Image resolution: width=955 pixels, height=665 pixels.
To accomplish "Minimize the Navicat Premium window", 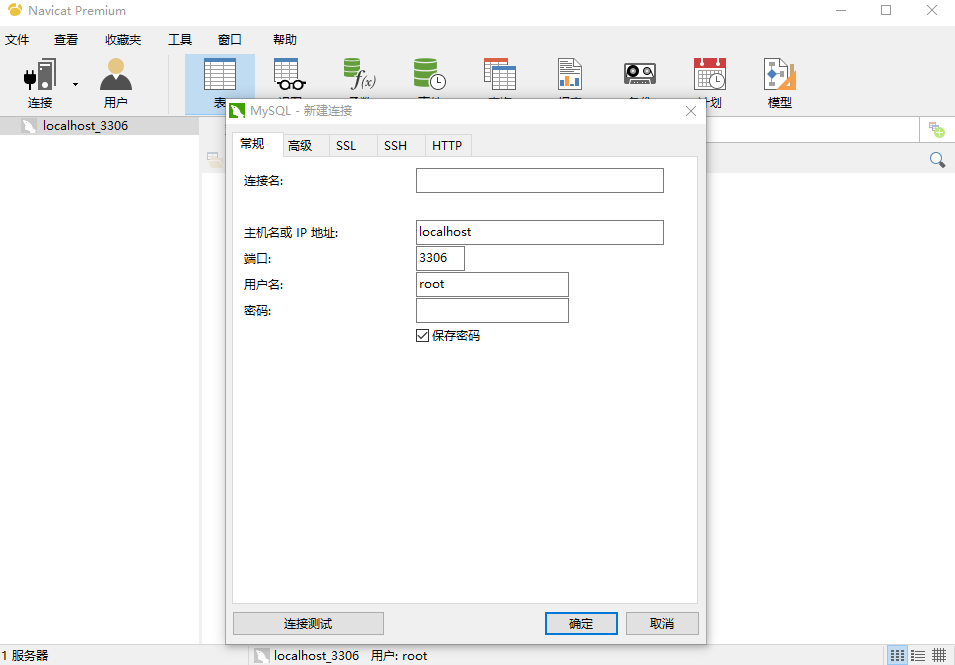I will point(841,10).
